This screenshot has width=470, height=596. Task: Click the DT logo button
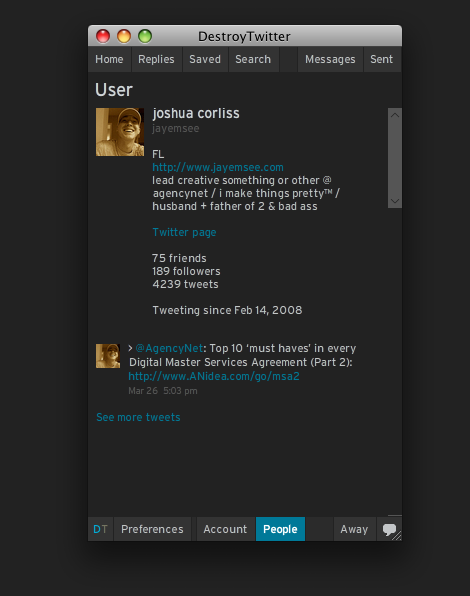click(x=100, y=529)
